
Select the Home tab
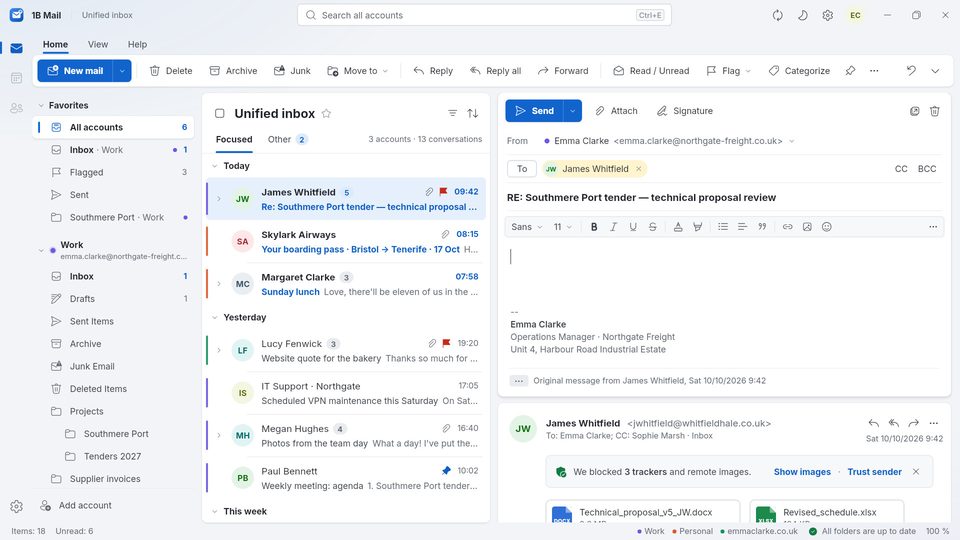[55, 44]
